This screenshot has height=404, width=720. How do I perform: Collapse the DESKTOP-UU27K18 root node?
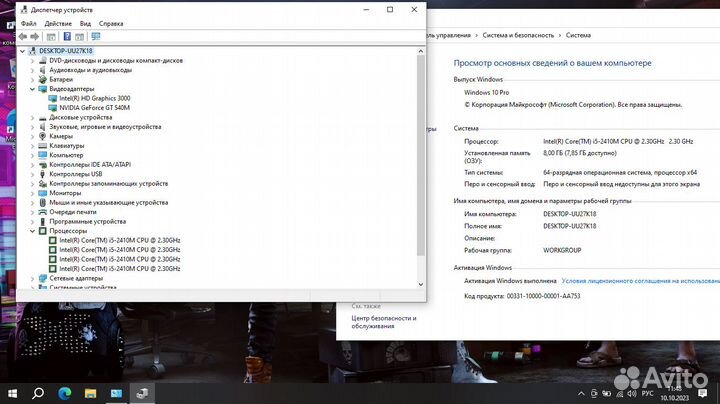click(22, 51)
